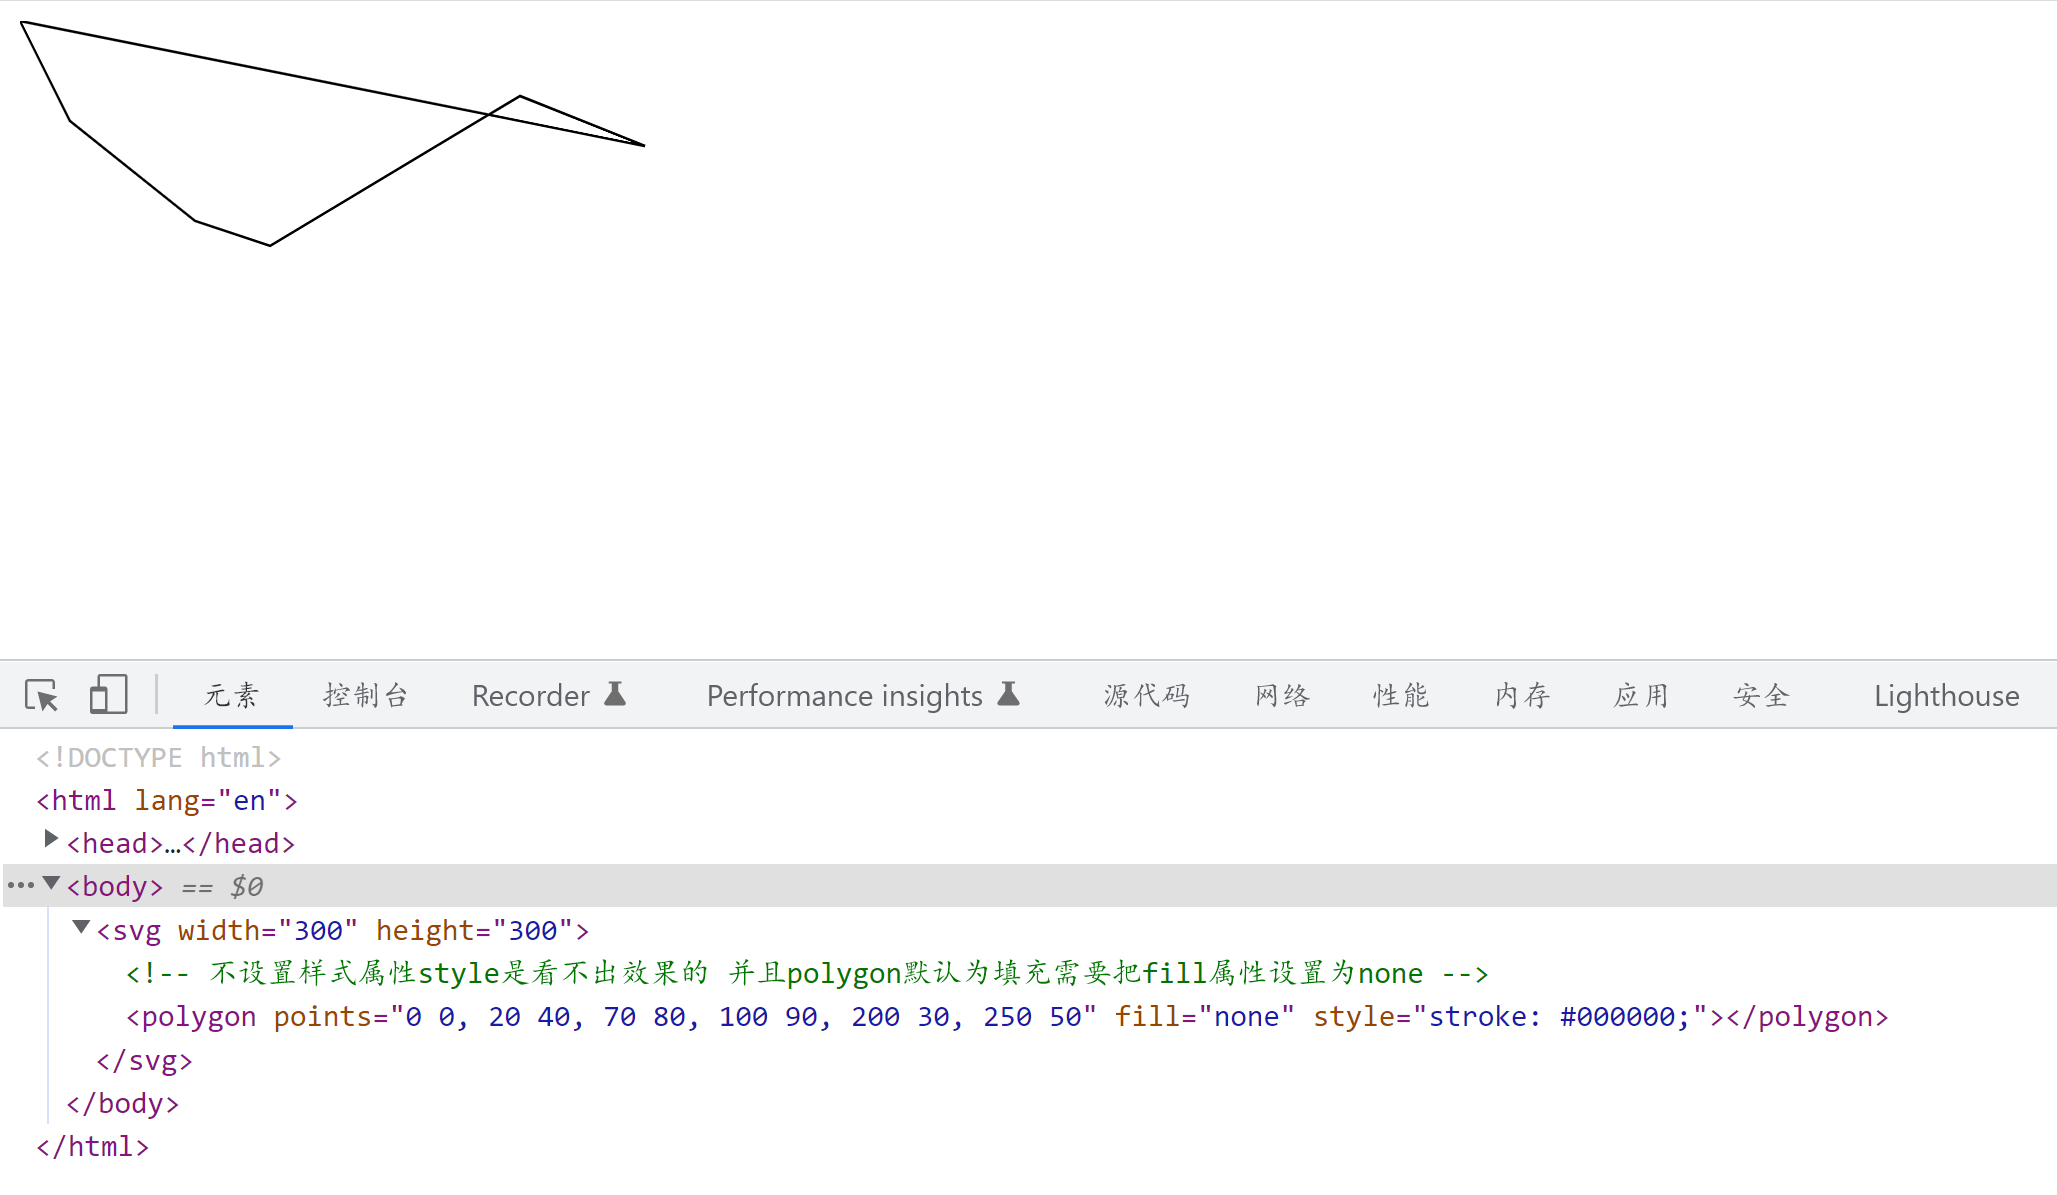Open the 安全 tab

point(1761,696)
